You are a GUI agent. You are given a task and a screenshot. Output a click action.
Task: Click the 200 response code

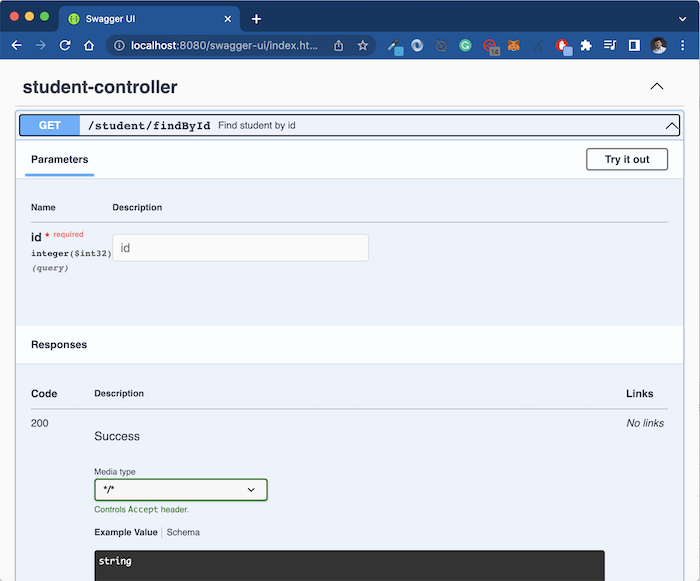click(x=39, y=423)
